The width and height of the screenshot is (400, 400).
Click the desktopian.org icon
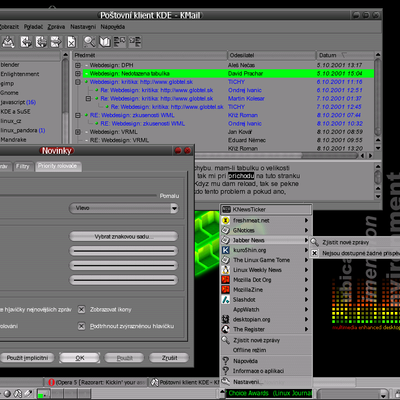[226, 319]
